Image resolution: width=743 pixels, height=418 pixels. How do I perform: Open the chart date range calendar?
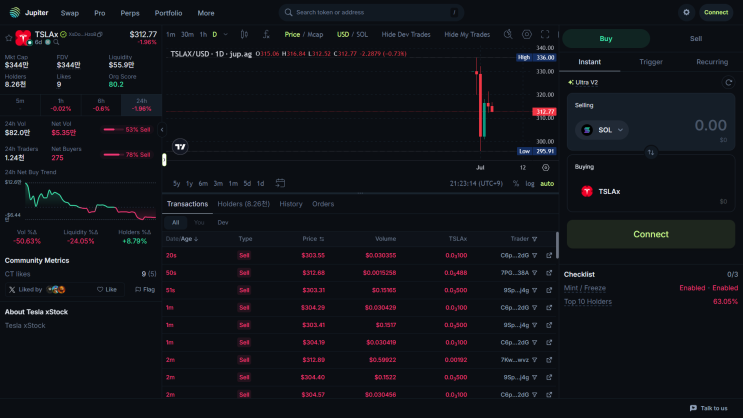280,183
